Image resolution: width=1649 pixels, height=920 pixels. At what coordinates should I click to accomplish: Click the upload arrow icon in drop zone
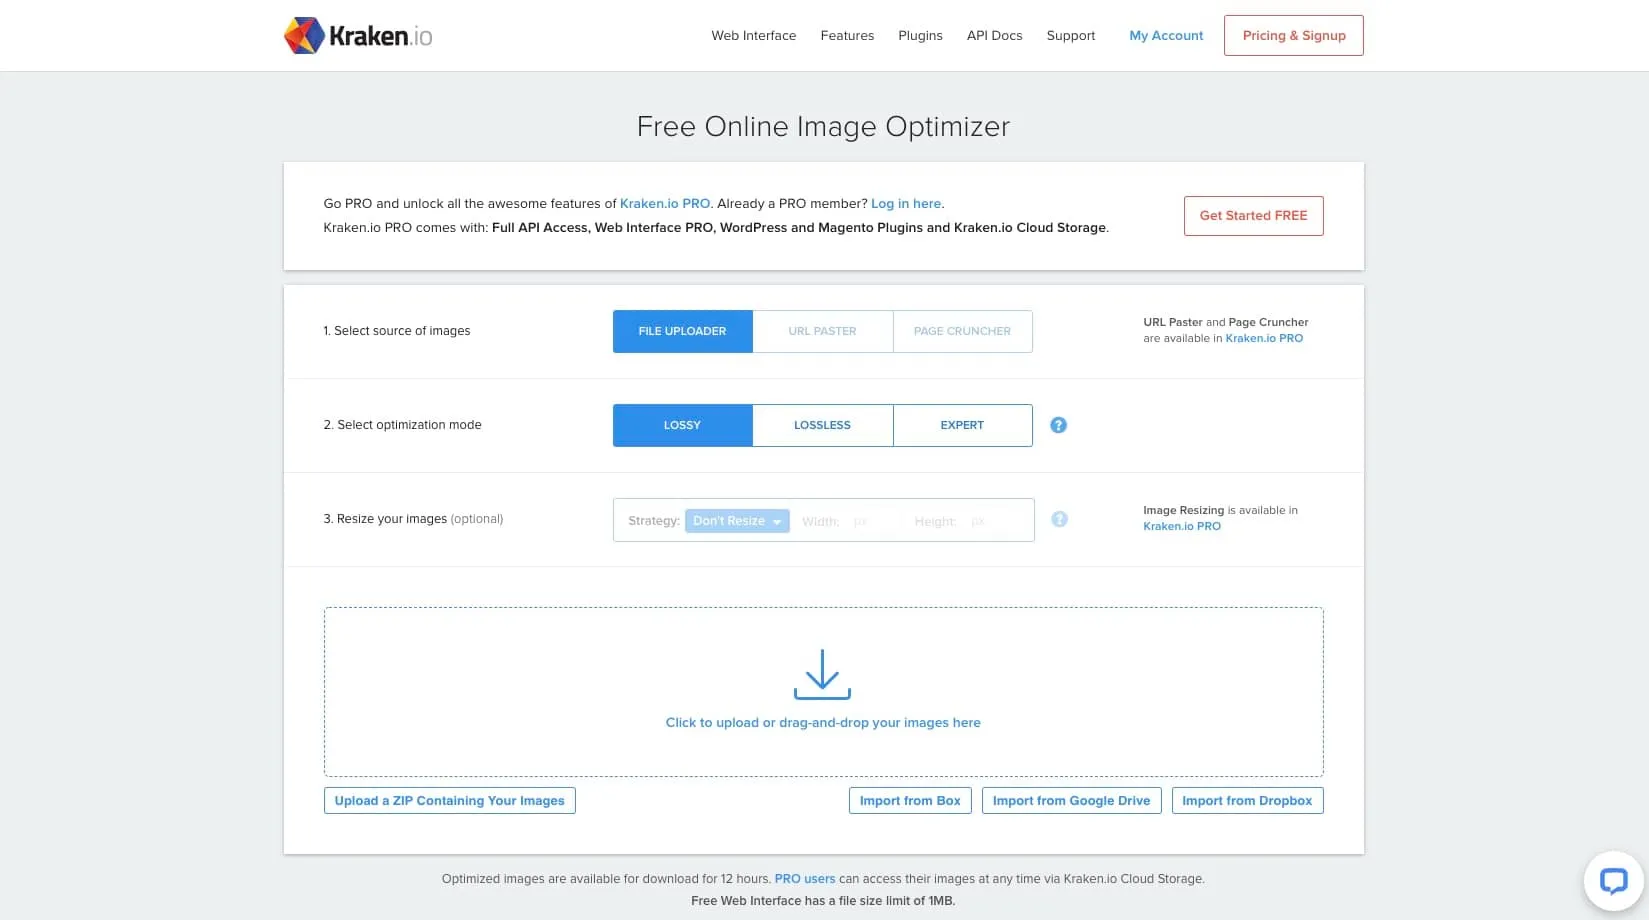822,674
